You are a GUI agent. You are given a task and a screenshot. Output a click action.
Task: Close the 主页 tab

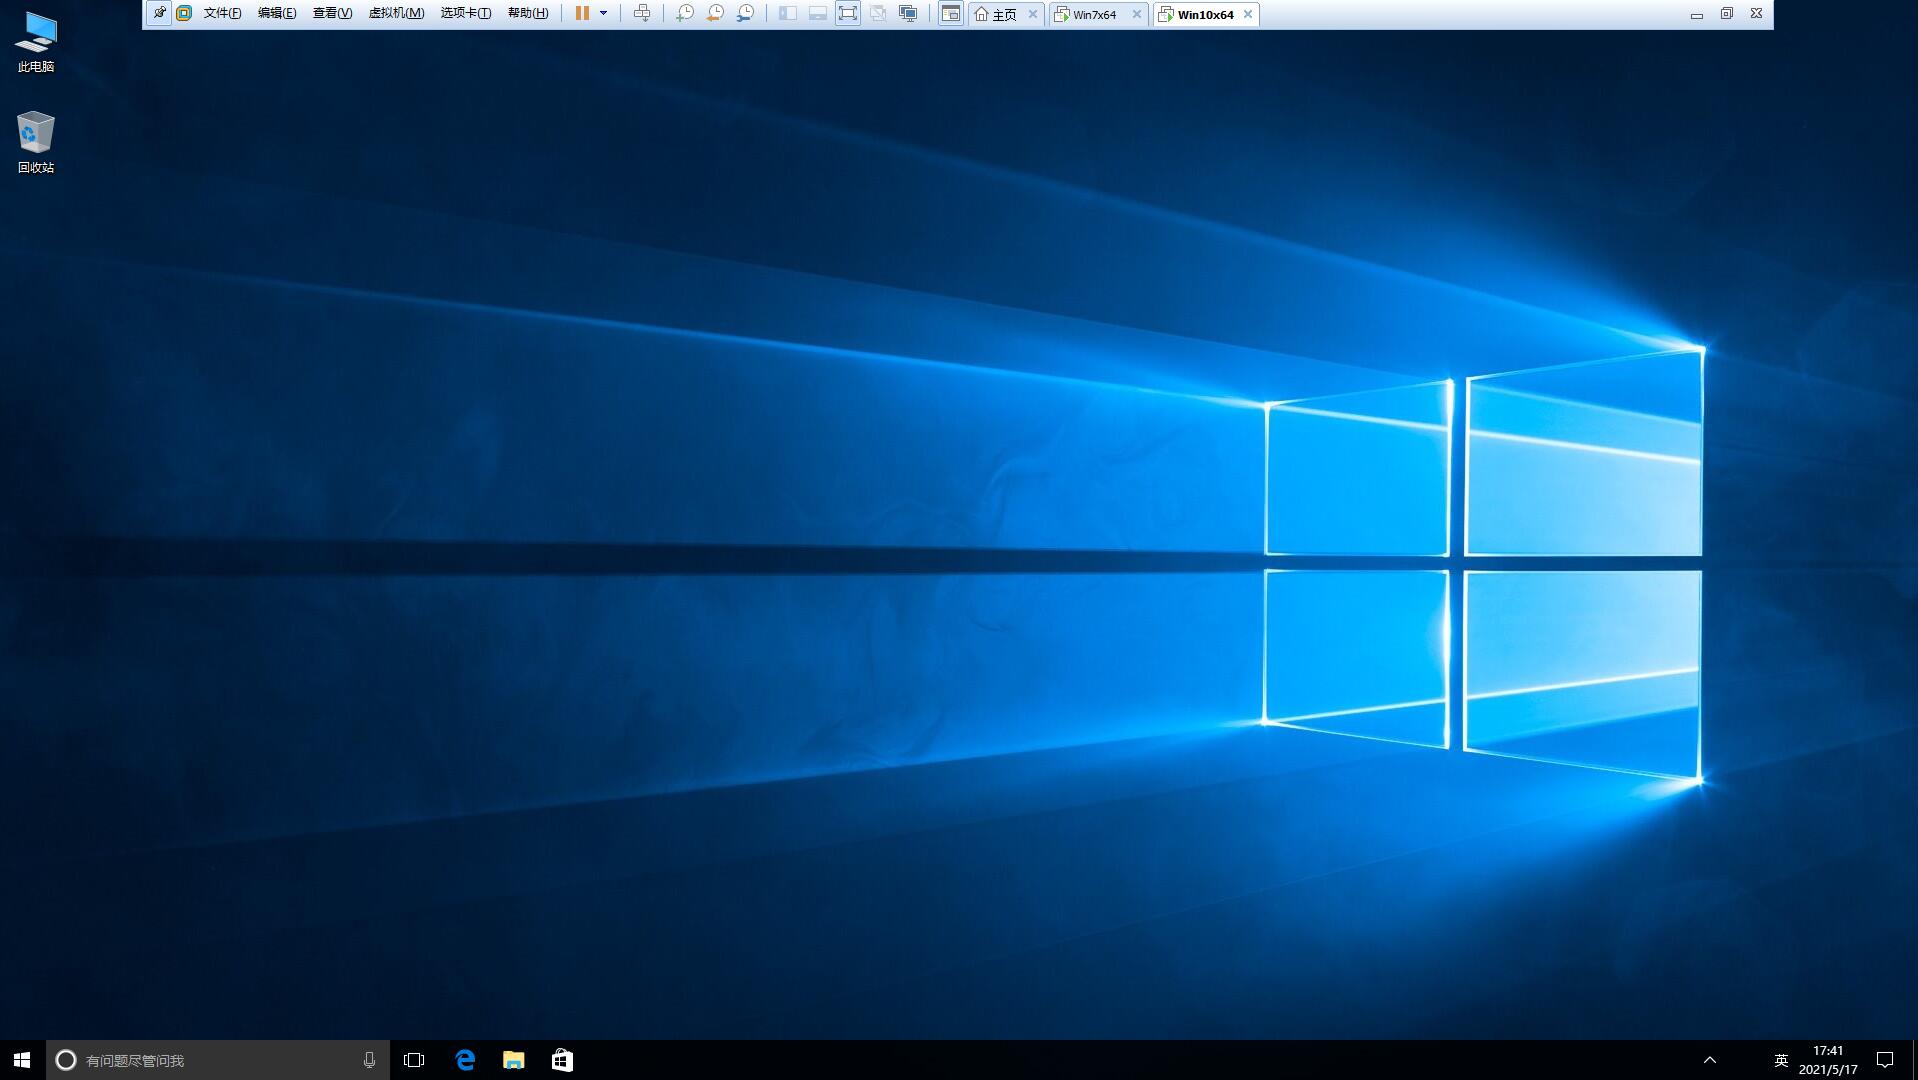click(1033, 14)
